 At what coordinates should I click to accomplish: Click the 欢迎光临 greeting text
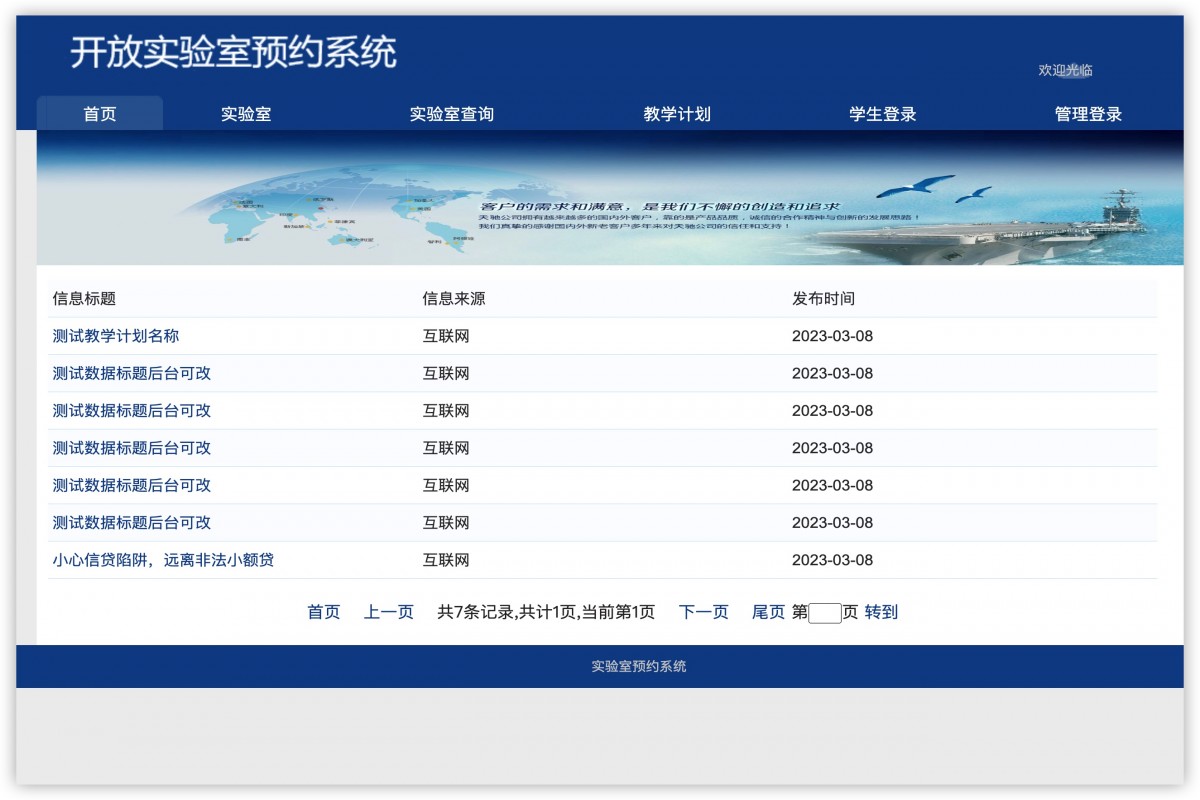coord(1066,70)
